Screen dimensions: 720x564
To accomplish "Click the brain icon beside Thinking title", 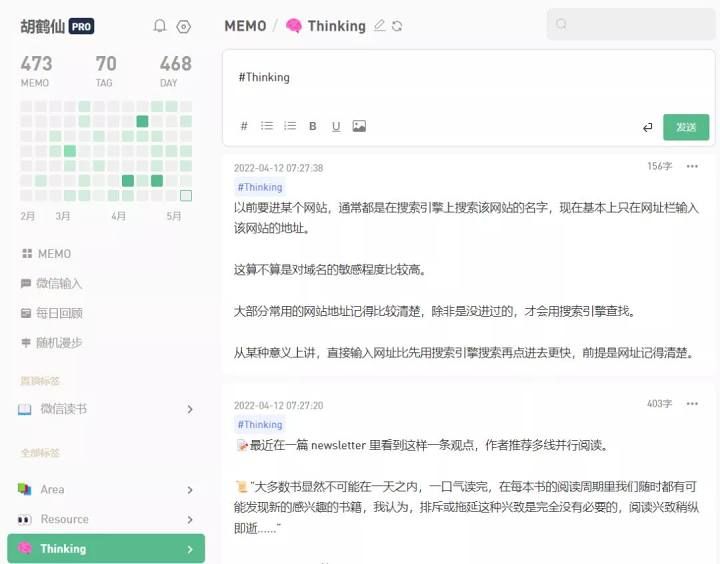I will [294, 26].
